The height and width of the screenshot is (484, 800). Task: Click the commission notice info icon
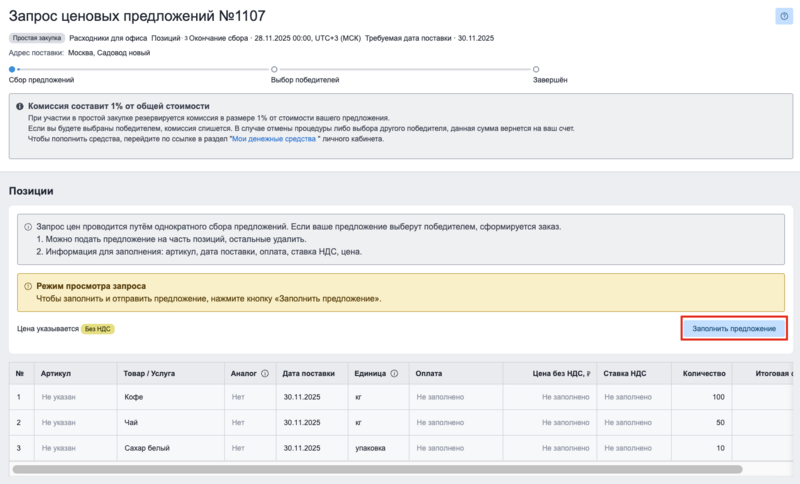click(20, 106)
